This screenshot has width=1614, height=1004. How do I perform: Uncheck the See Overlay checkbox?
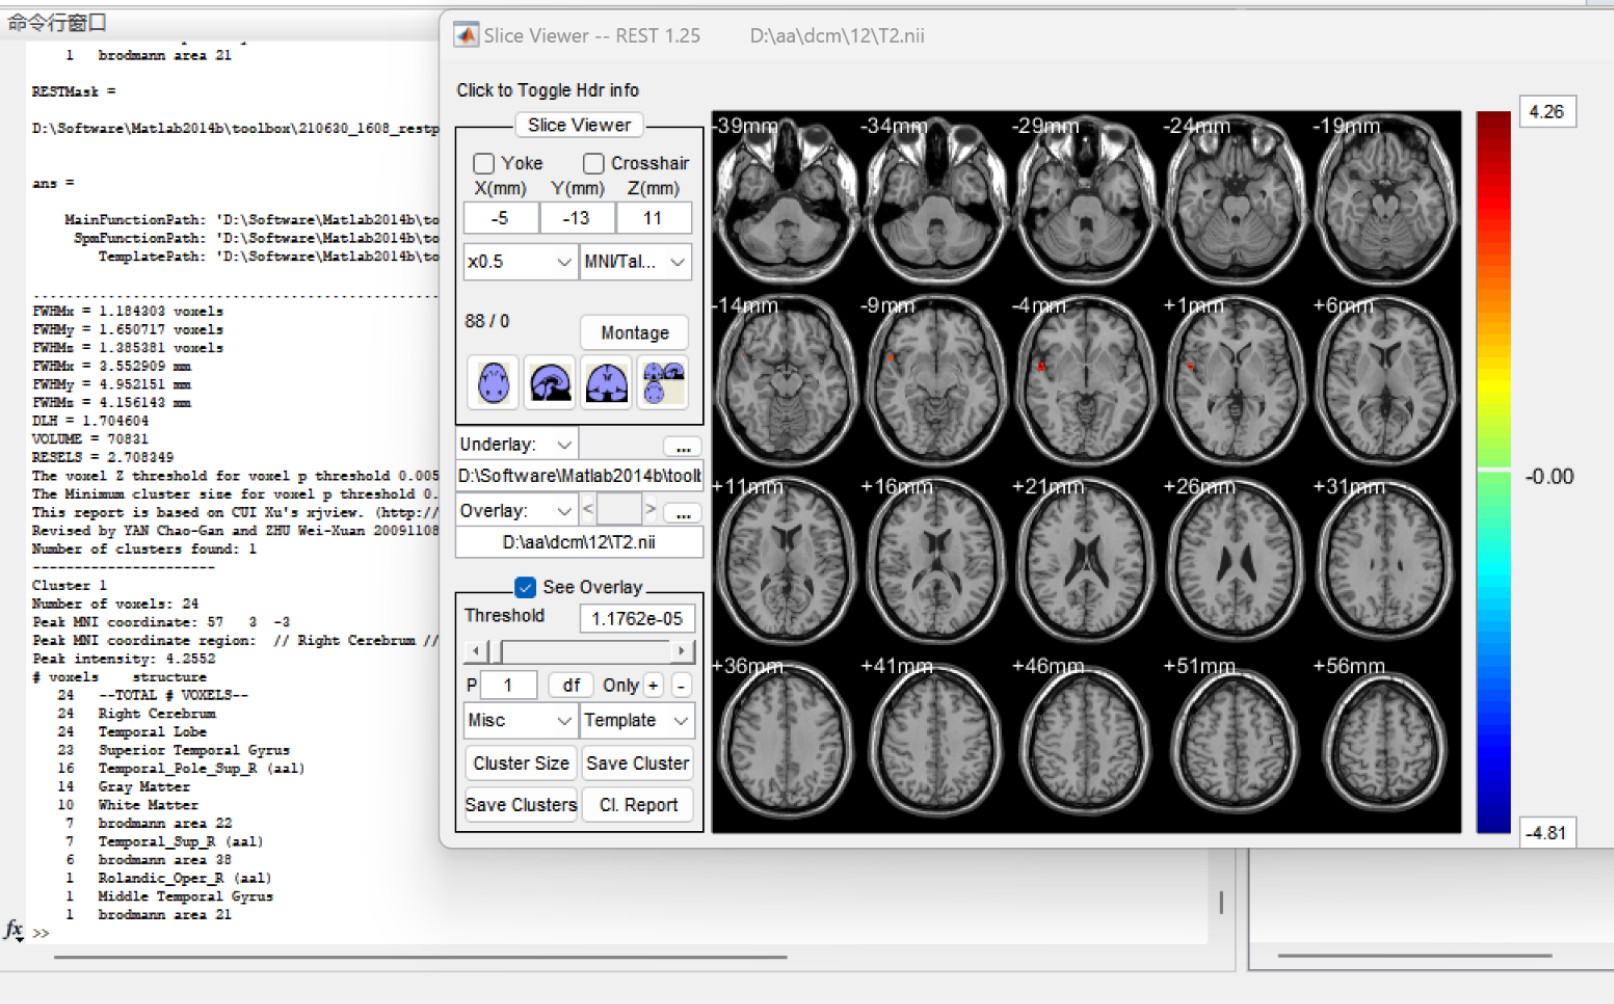coord(525,587)
